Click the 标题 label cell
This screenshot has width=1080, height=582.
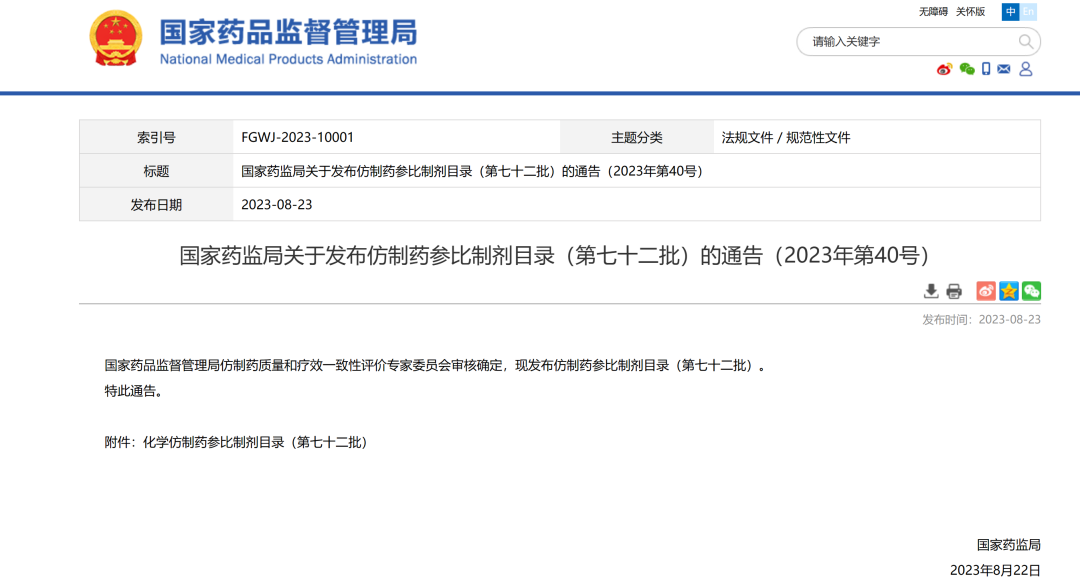[156, 171]
